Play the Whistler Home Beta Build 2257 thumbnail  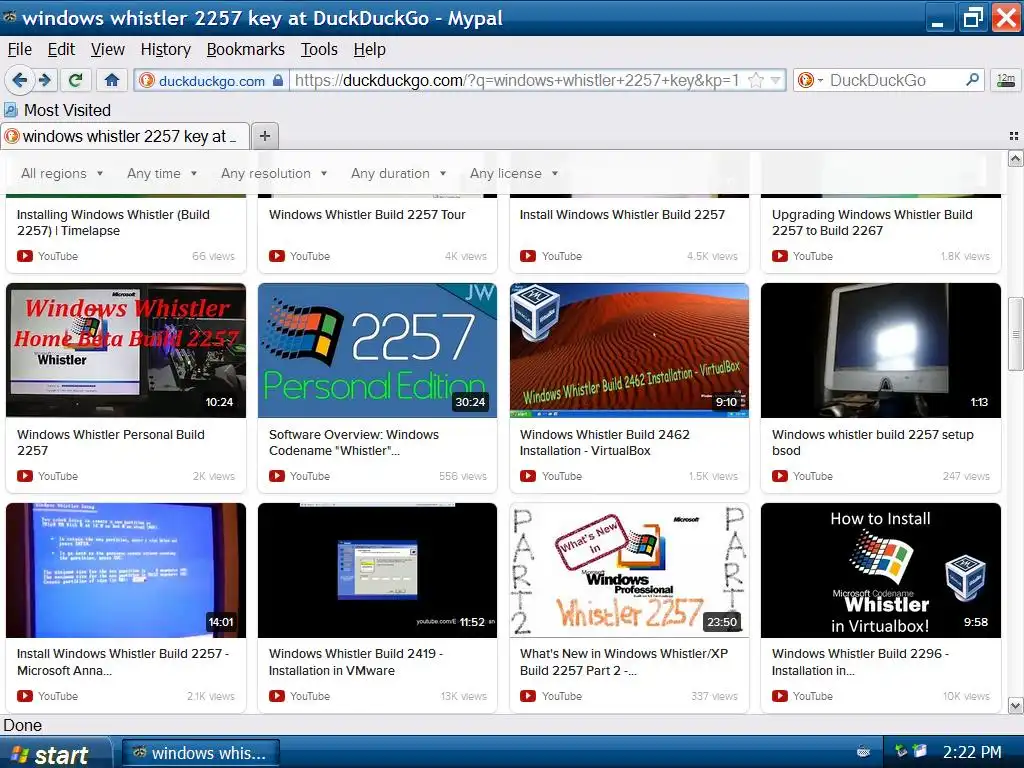(x=126, y=350)
